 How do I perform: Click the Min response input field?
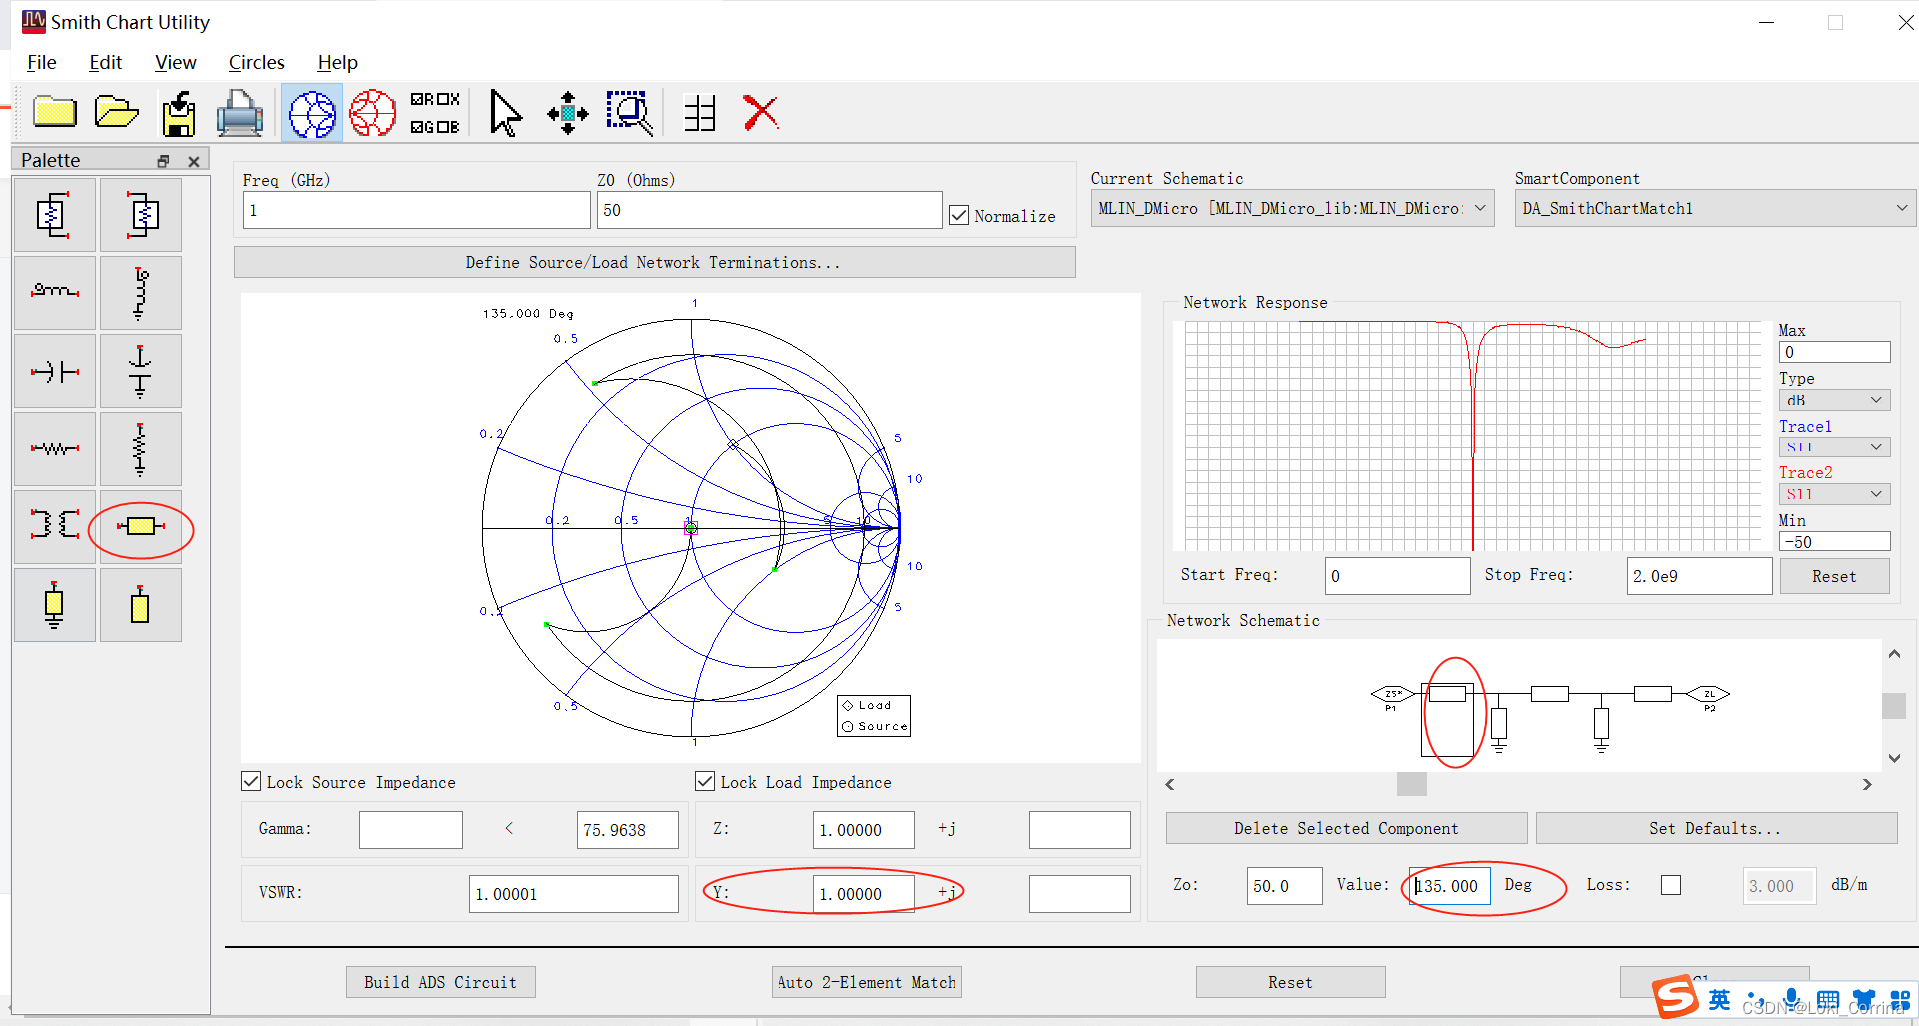point(1834,541)
